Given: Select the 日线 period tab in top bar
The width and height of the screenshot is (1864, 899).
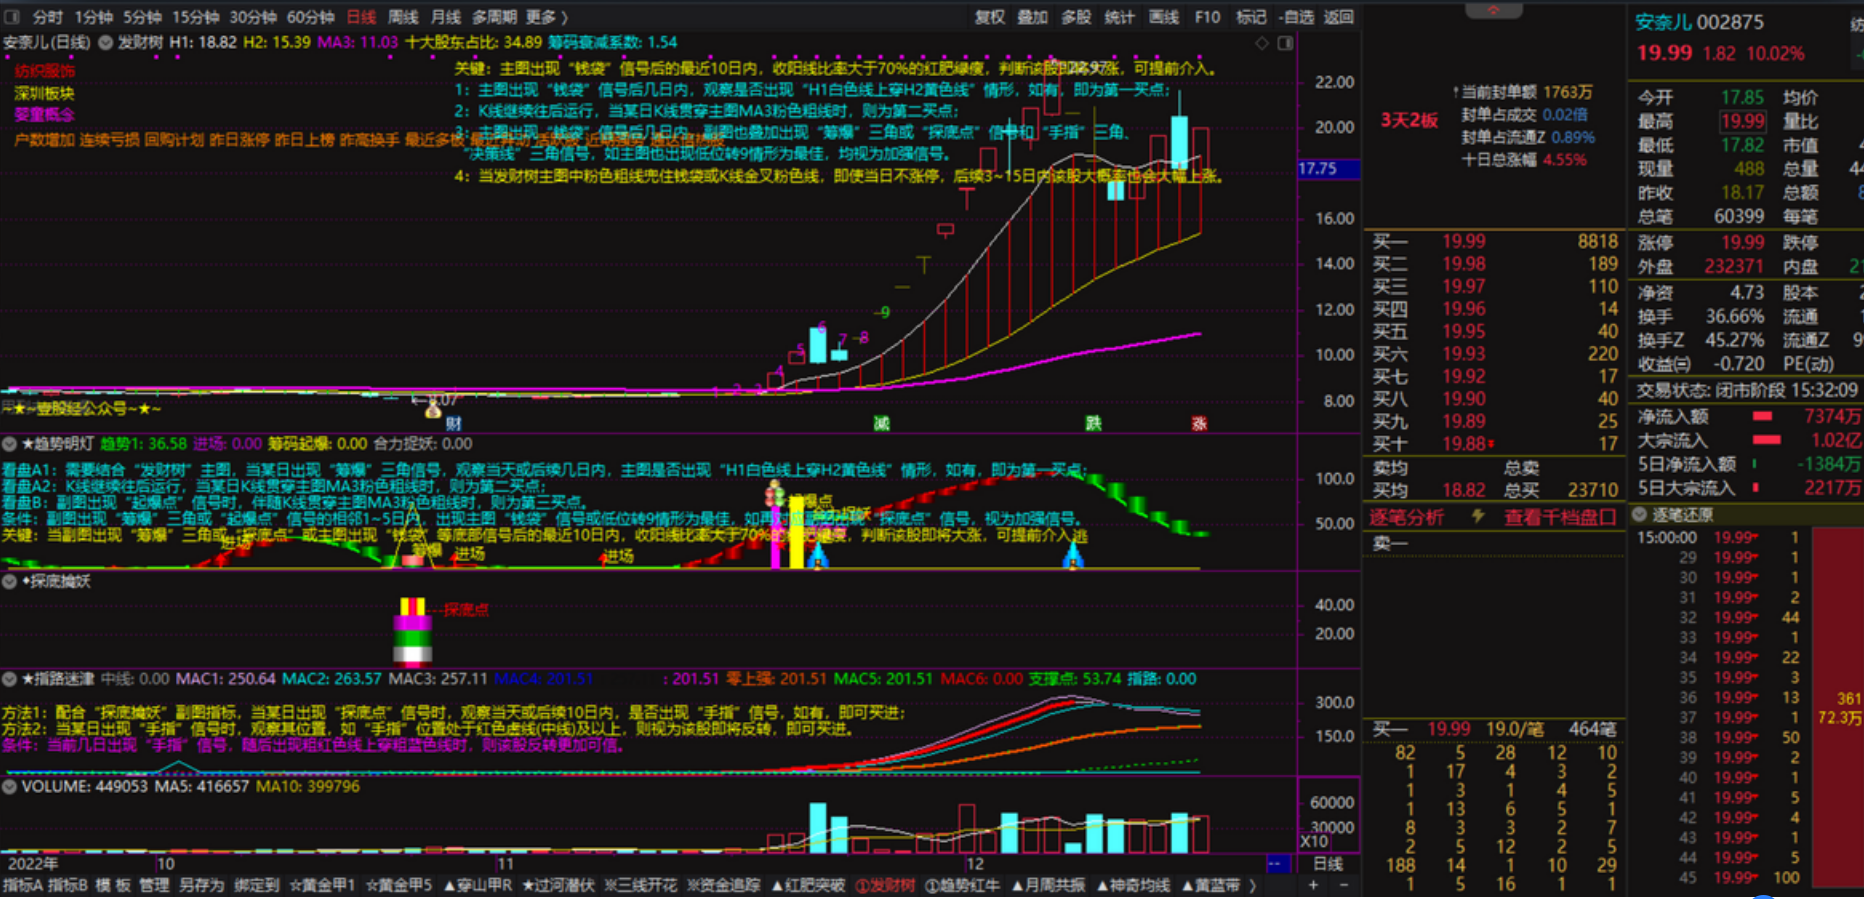Looking at the screenshot, I should click(361, 17).
